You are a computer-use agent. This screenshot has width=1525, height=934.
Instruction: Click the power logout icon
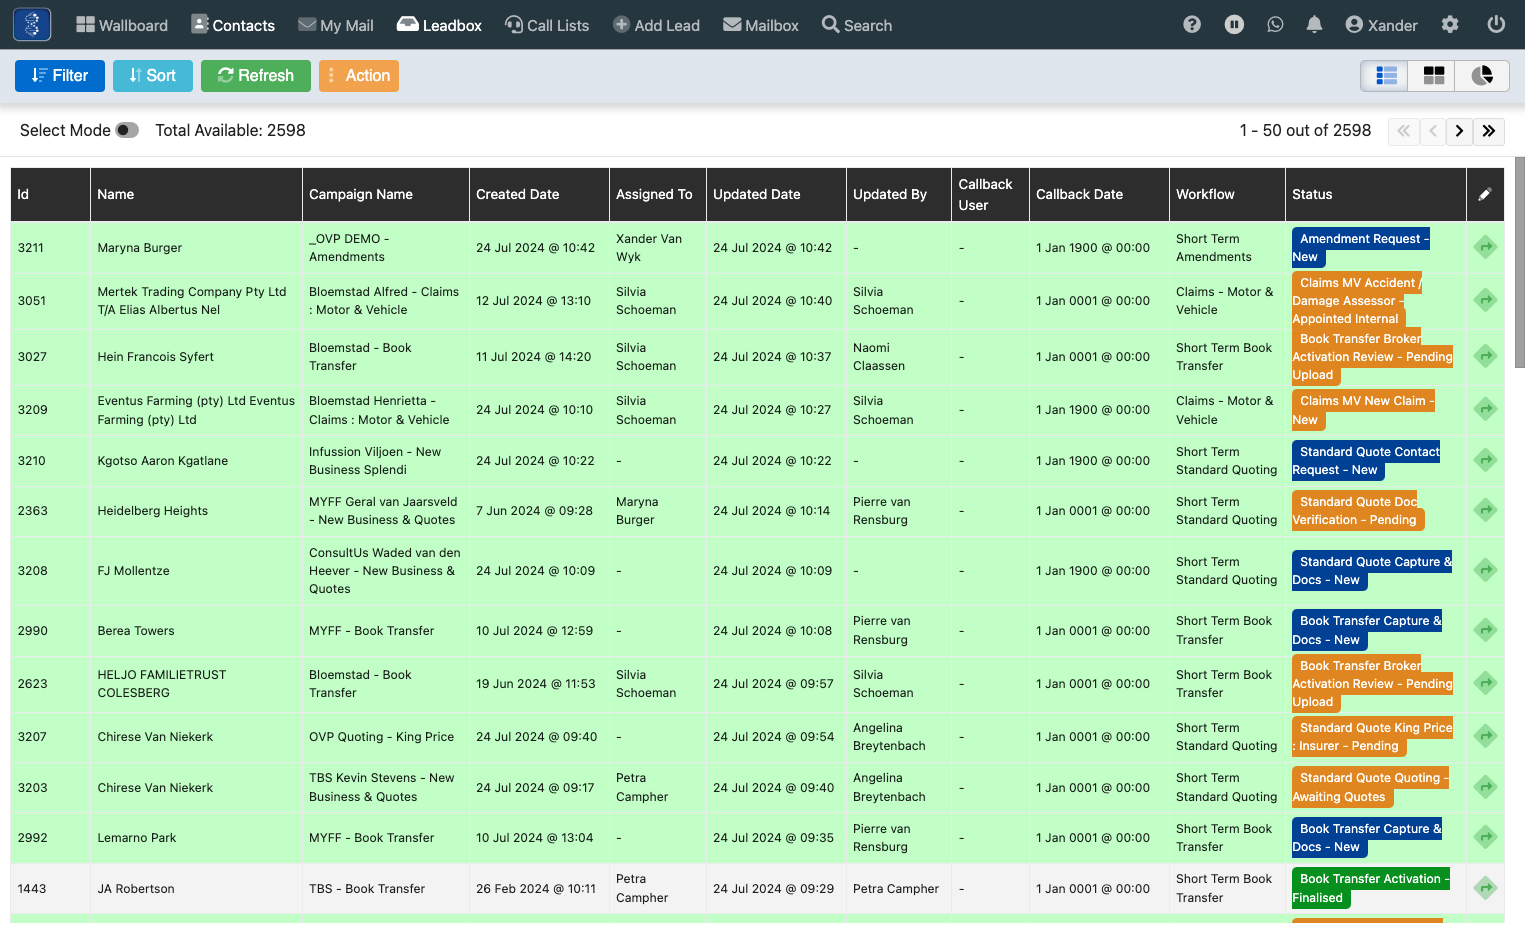1496,25
